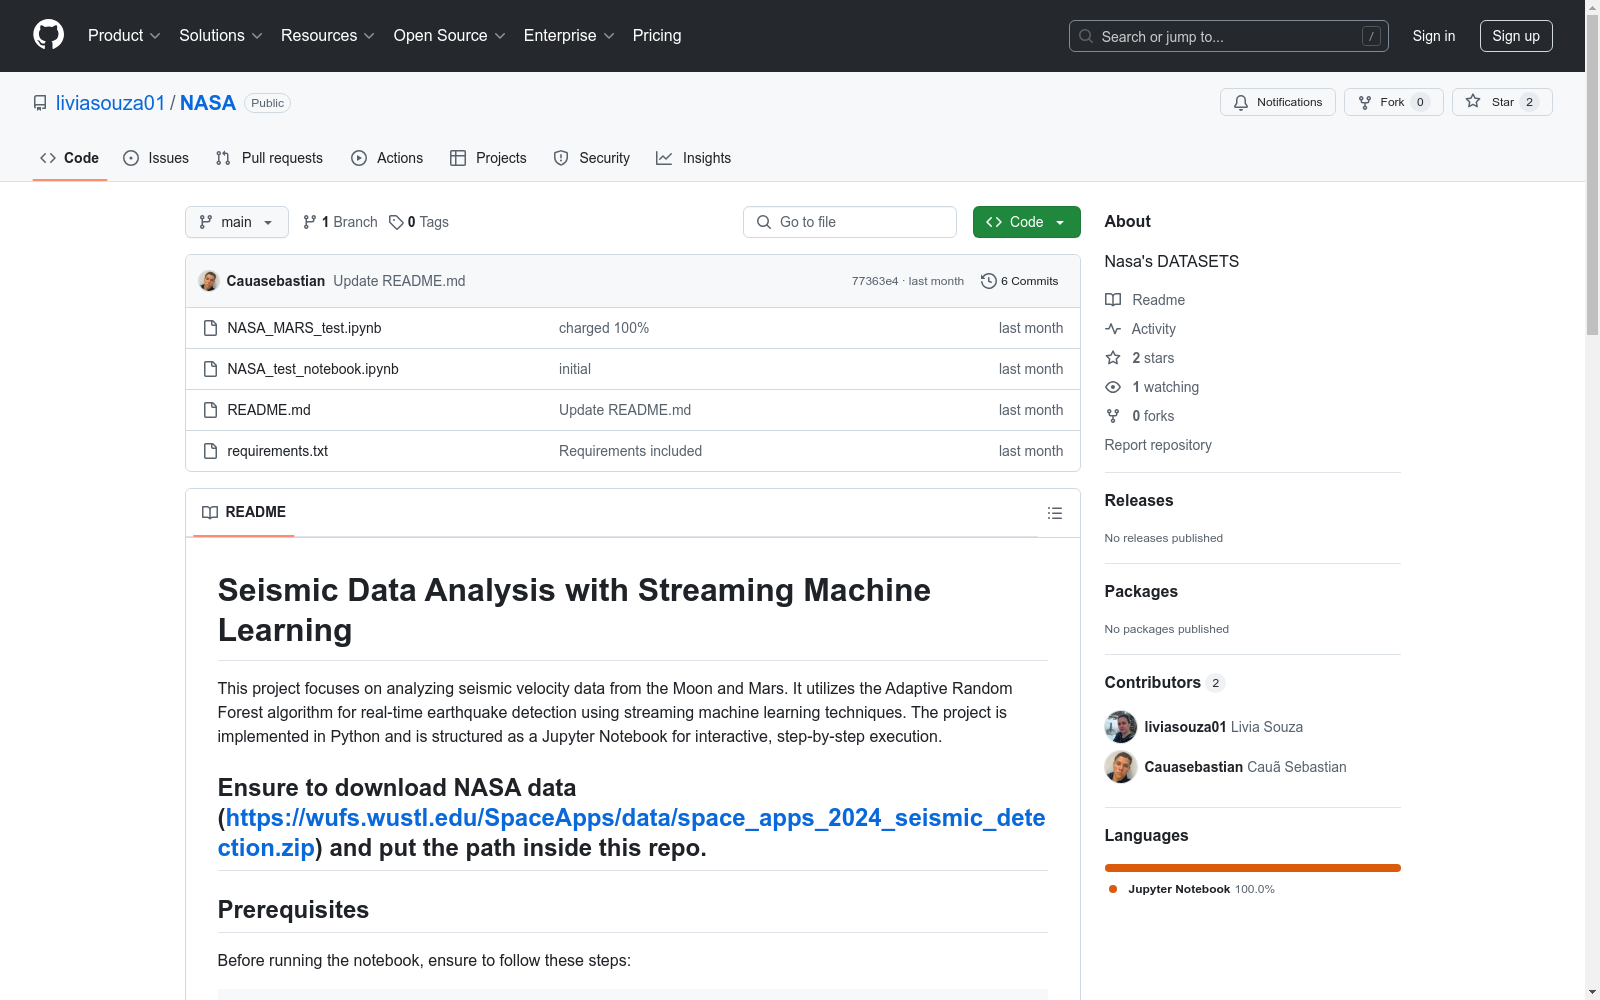Click the Sign up button
This screenshot has width=1600, height=1000.
pyautogui.click(x=1516, y=36)
